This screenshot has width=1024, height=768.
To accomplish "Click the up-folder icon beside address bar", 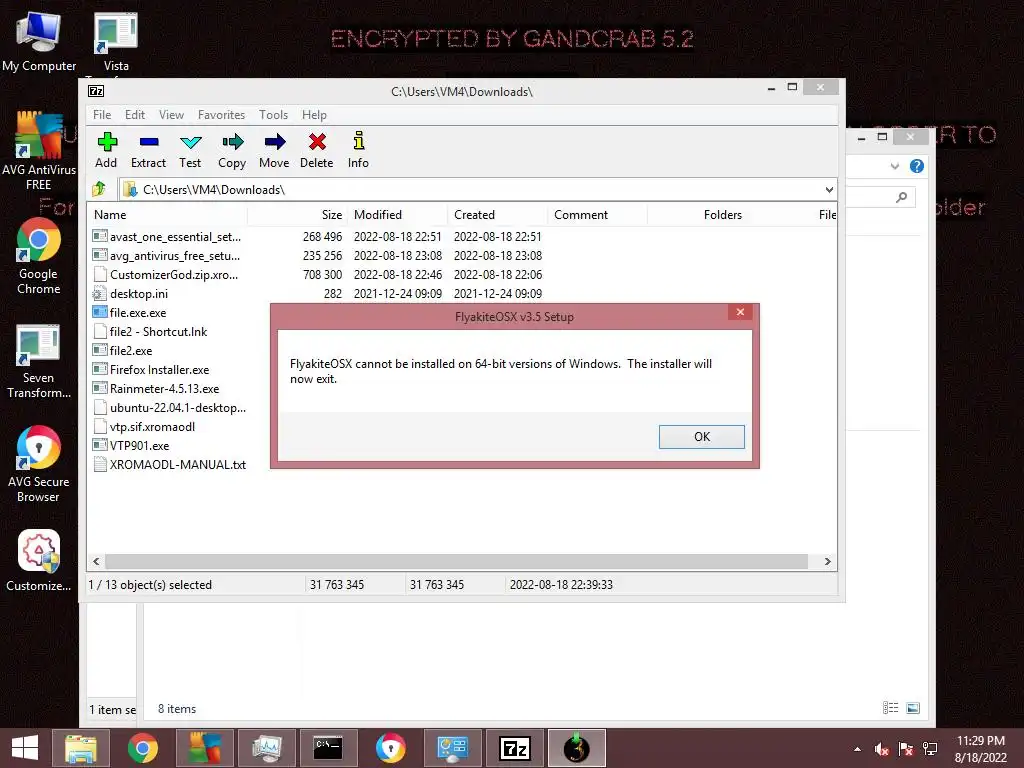I will tap(99, 189).
